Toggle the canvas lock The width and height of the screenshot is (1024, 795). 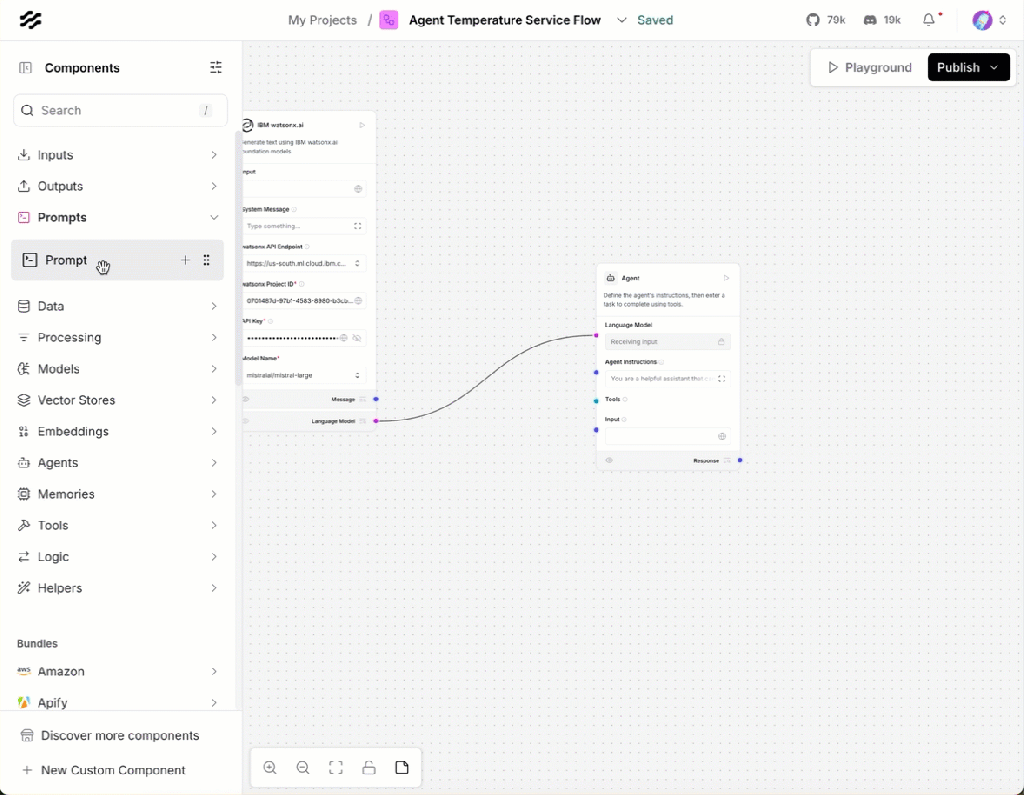[369, 767]
